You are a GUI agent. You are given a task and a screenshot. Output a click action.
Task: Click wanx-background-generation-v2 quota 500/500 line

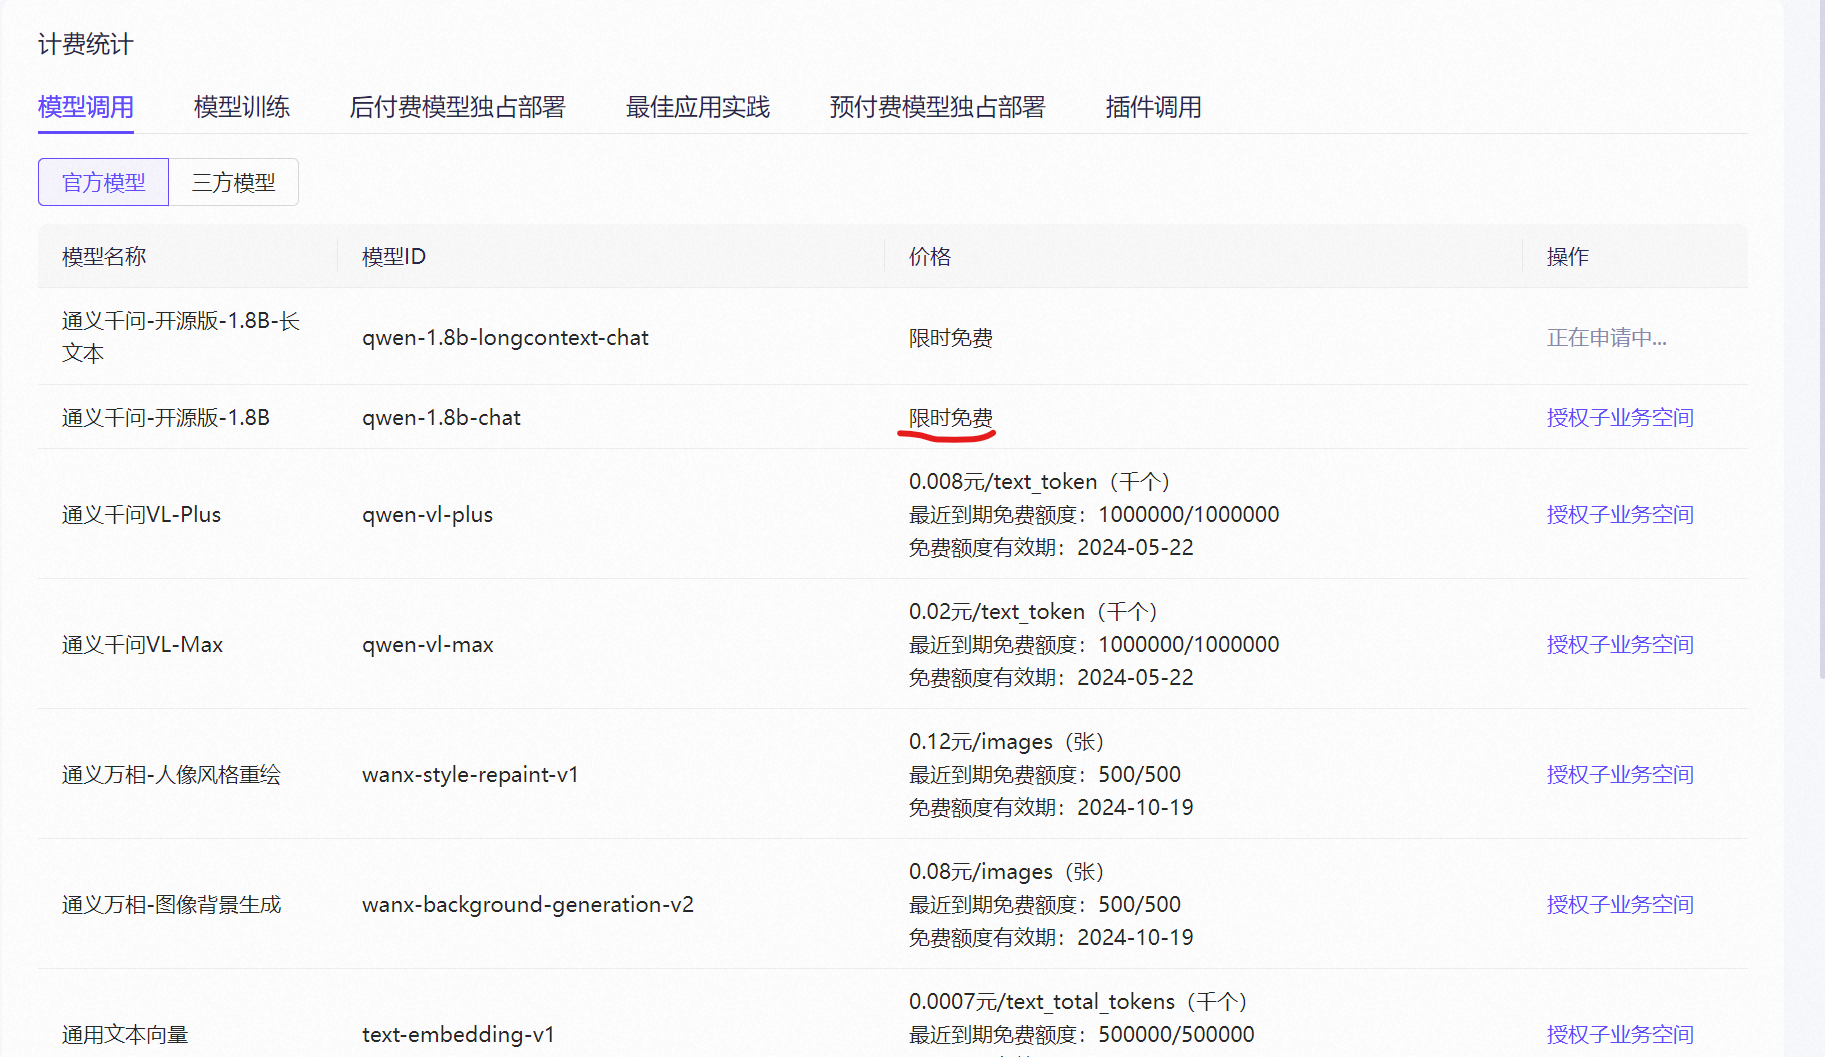pos(1045,904)
